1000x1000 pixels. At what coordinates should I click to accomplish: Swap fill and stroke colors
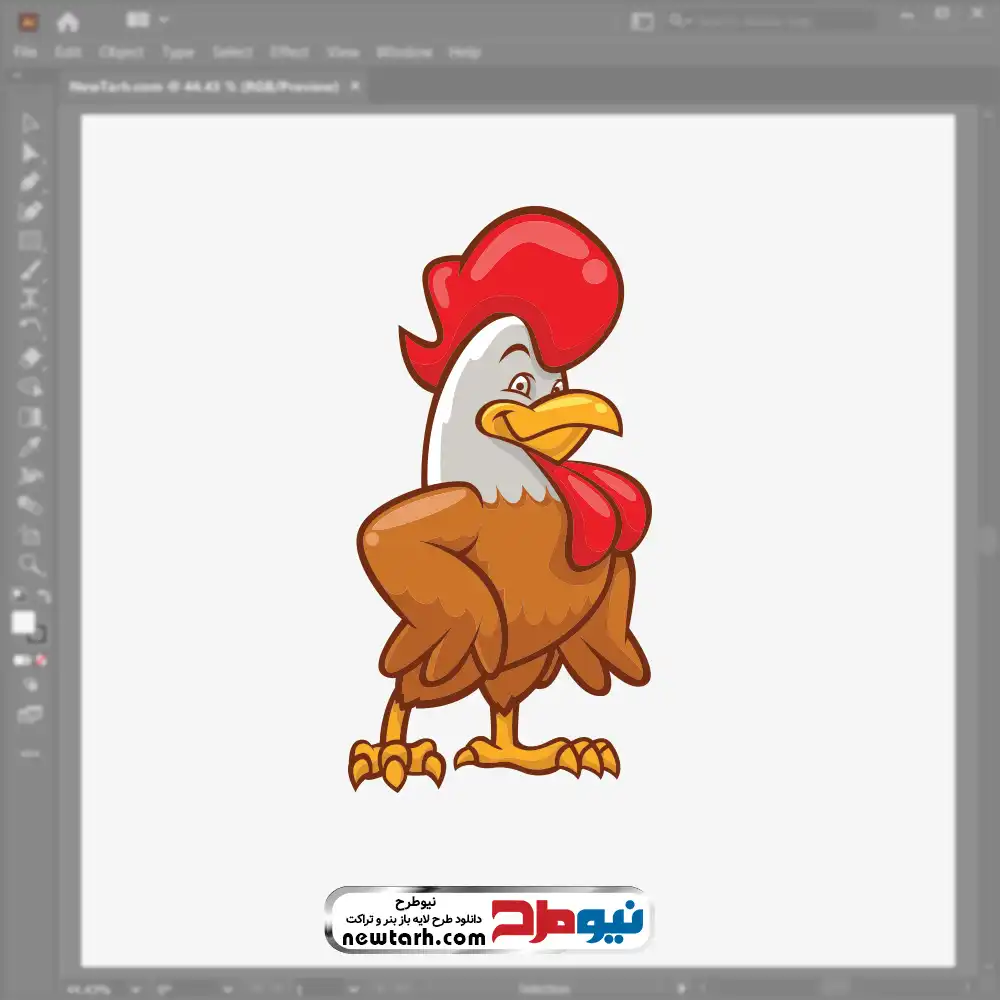click(43, 597)
